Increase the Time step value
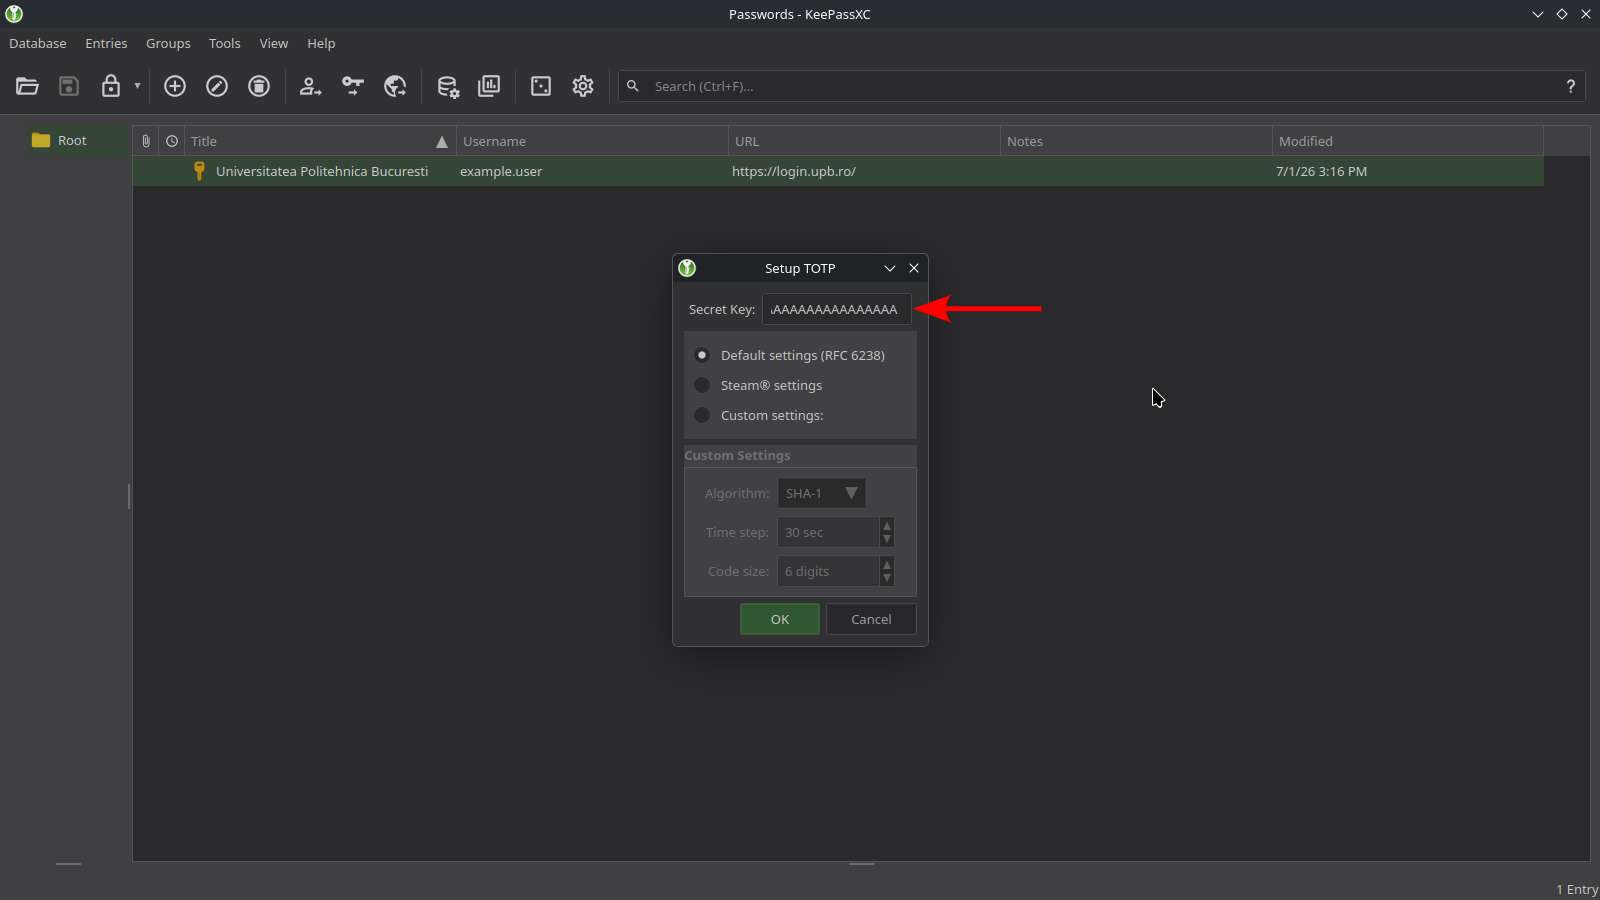The image size is (1600, 900). tap(887, 525)
